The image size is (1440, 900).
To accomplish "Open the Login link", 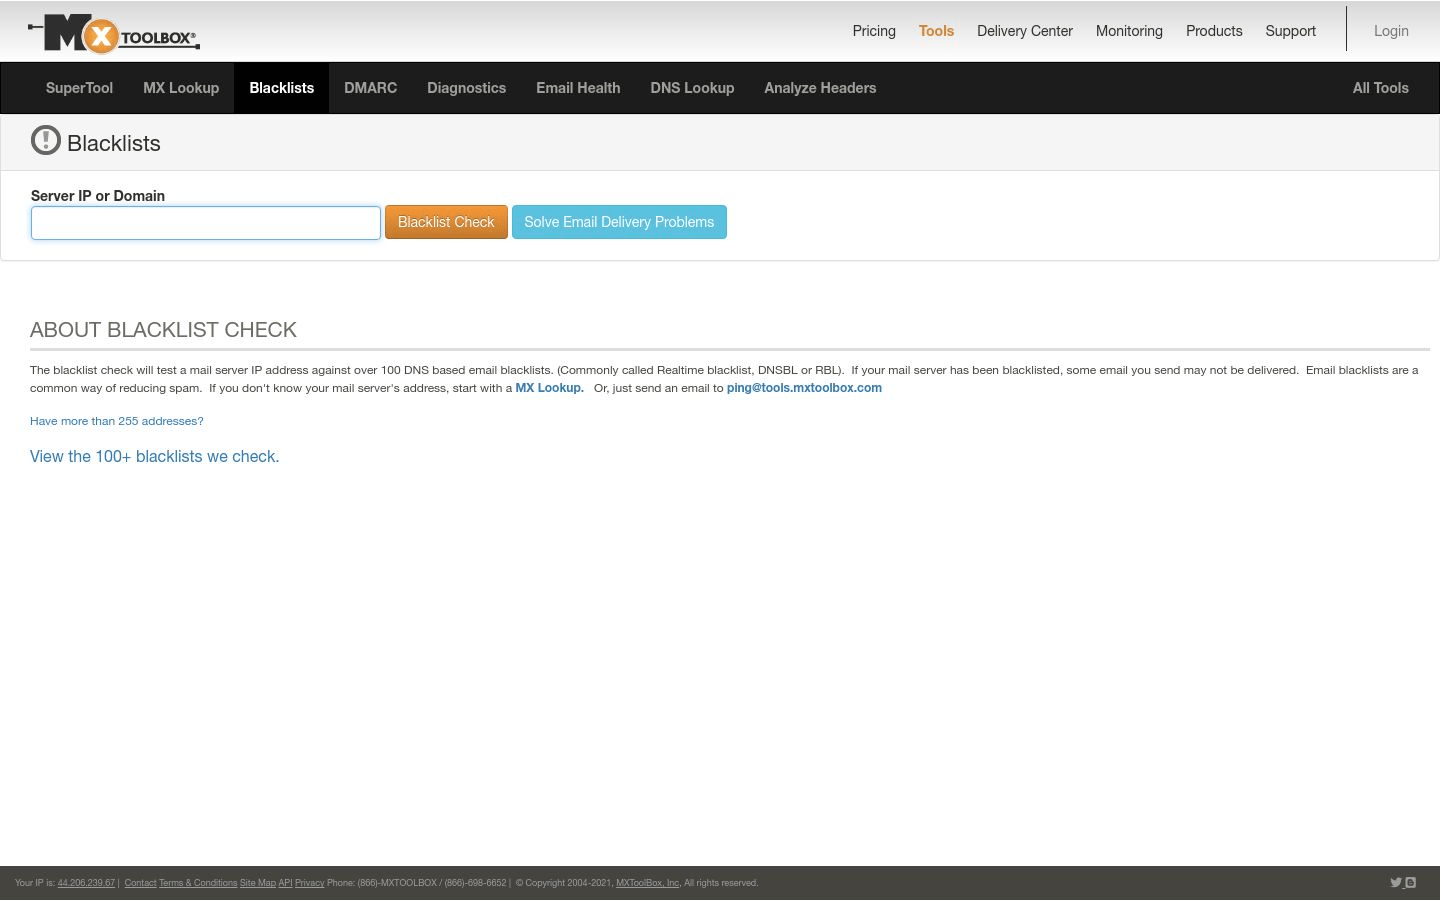I will tap(1390, 31).
